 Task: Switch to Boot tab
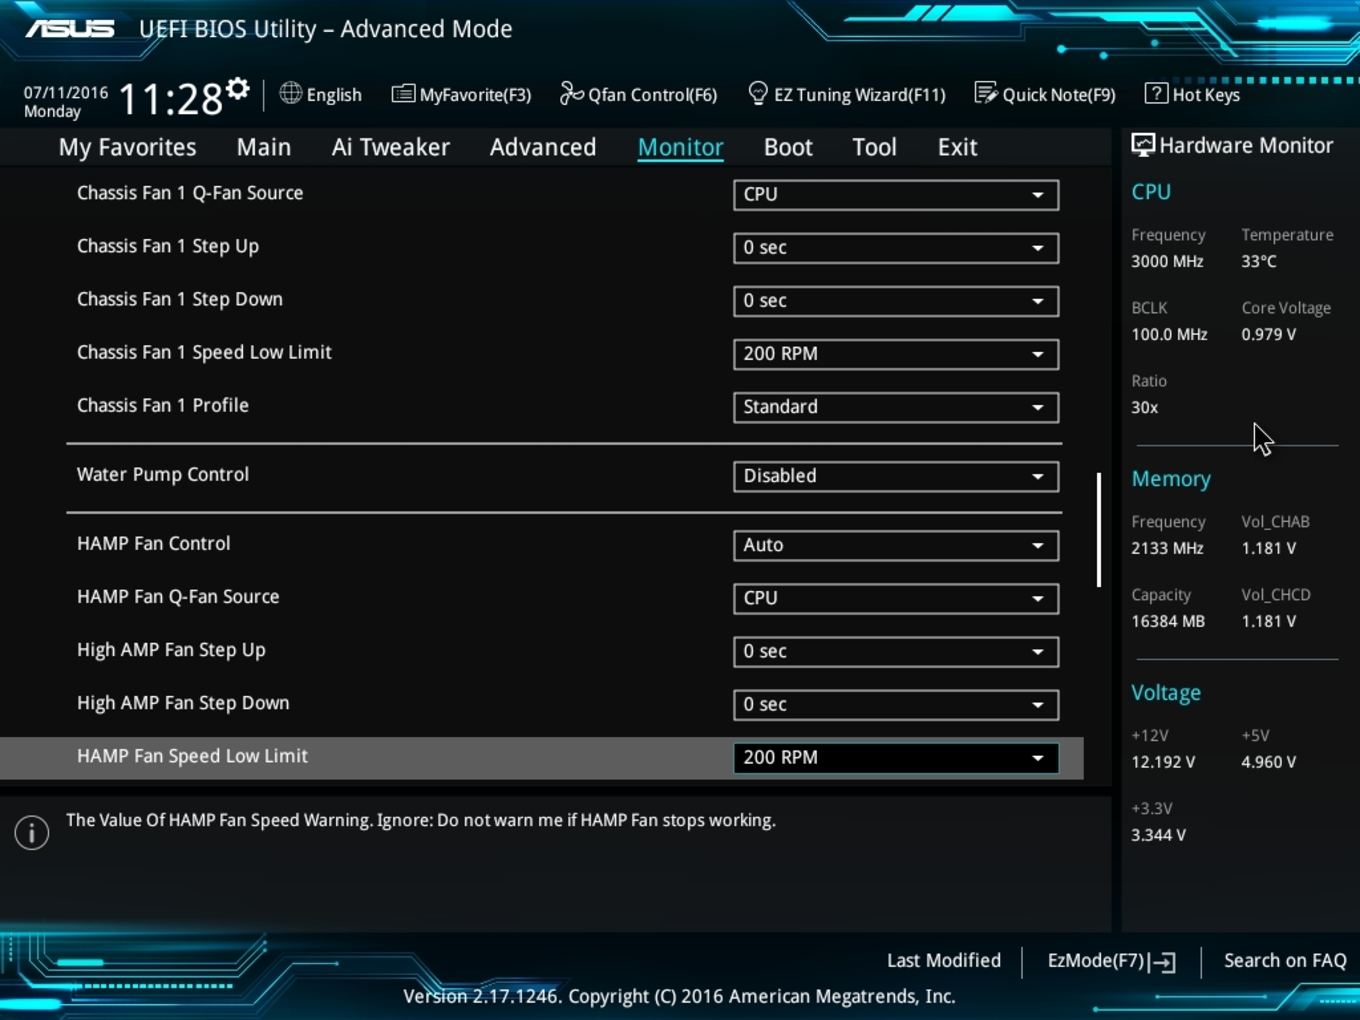click(788, 147)
